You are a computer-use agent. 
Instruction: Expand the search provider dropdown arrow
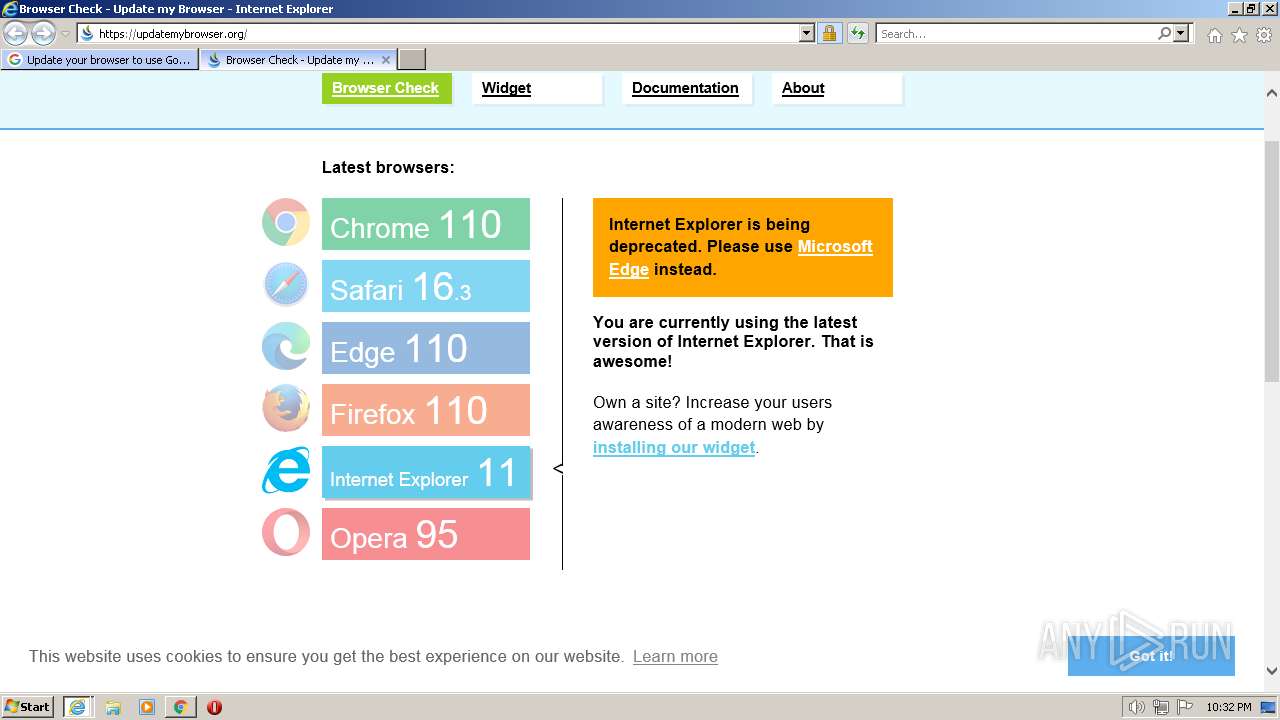click(1181, 33)
